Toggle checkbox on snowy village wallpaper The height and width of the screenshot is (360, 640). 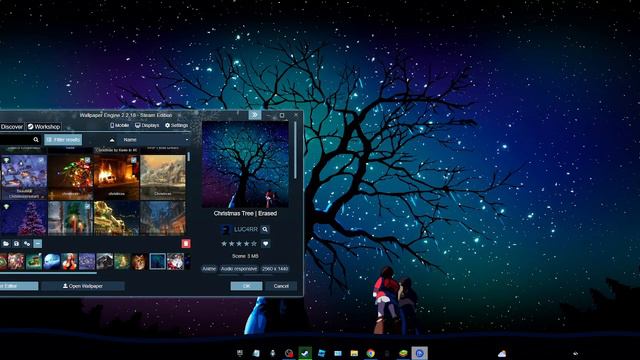[x=41, y=160]
